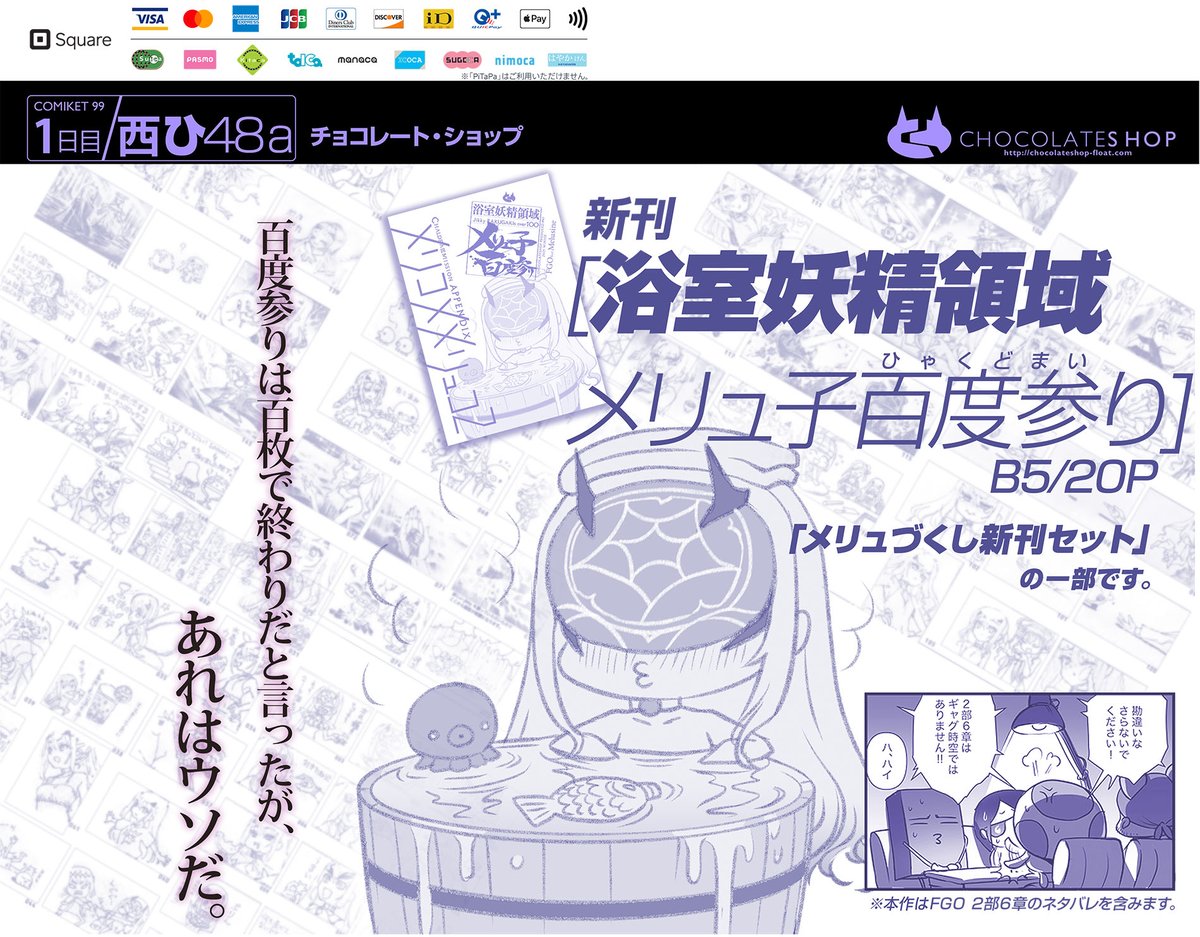
Task: Click the manaca logo
Action: coord(357,60)
